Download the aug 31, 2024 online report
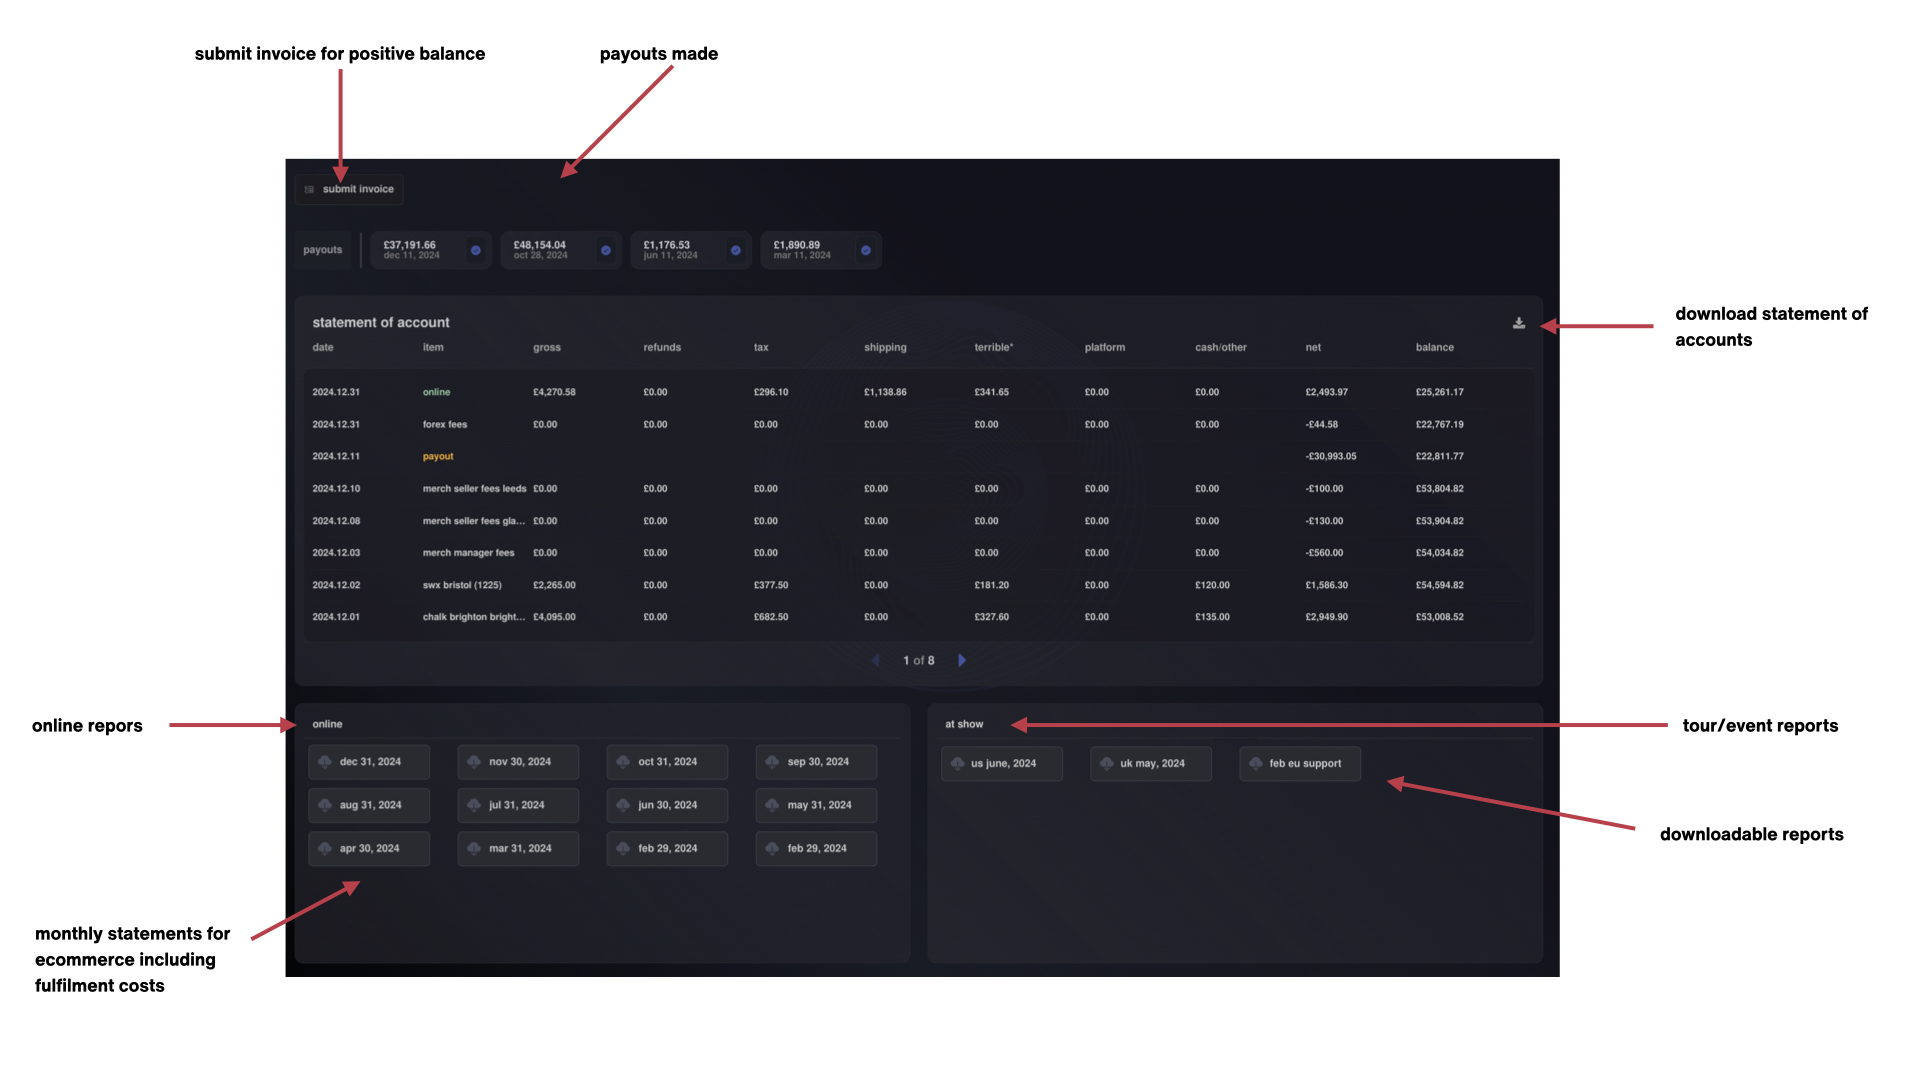 click(369, 805)
